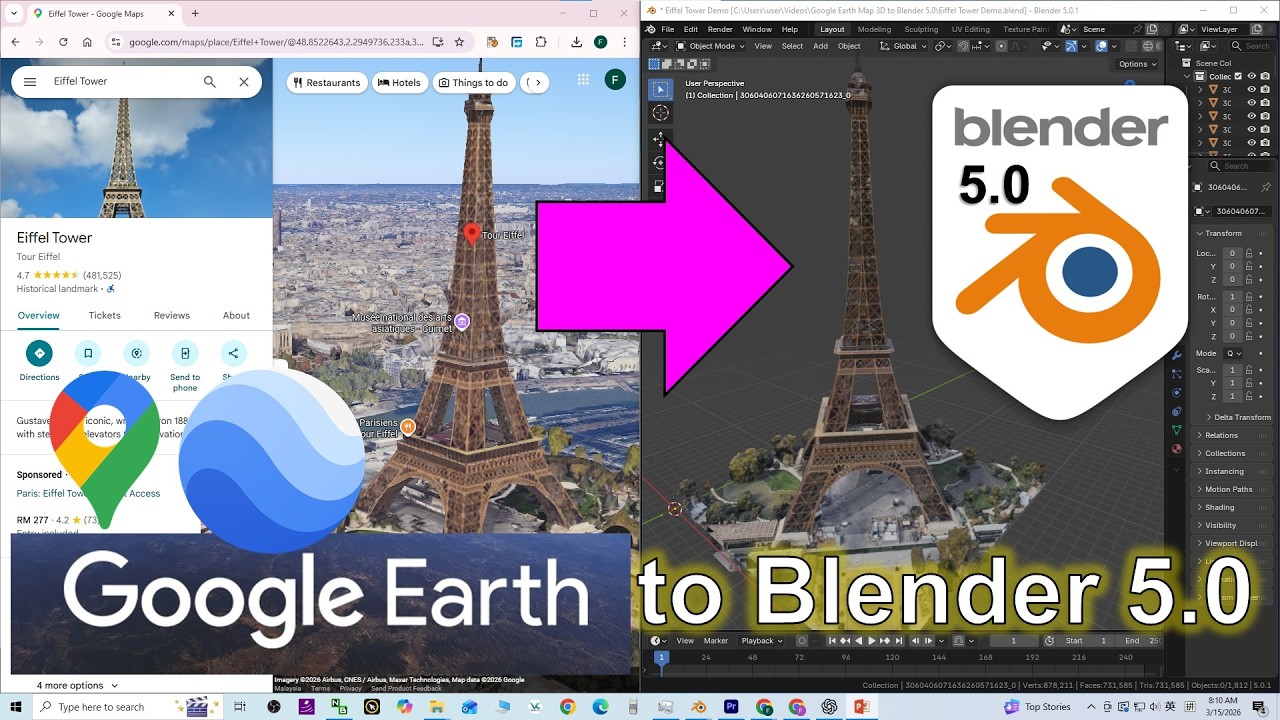This screenshot has width=1280, height=720.
Task: Open the Eiffel Tower photo in the sidebar
Action: click(x=136, y=158)
